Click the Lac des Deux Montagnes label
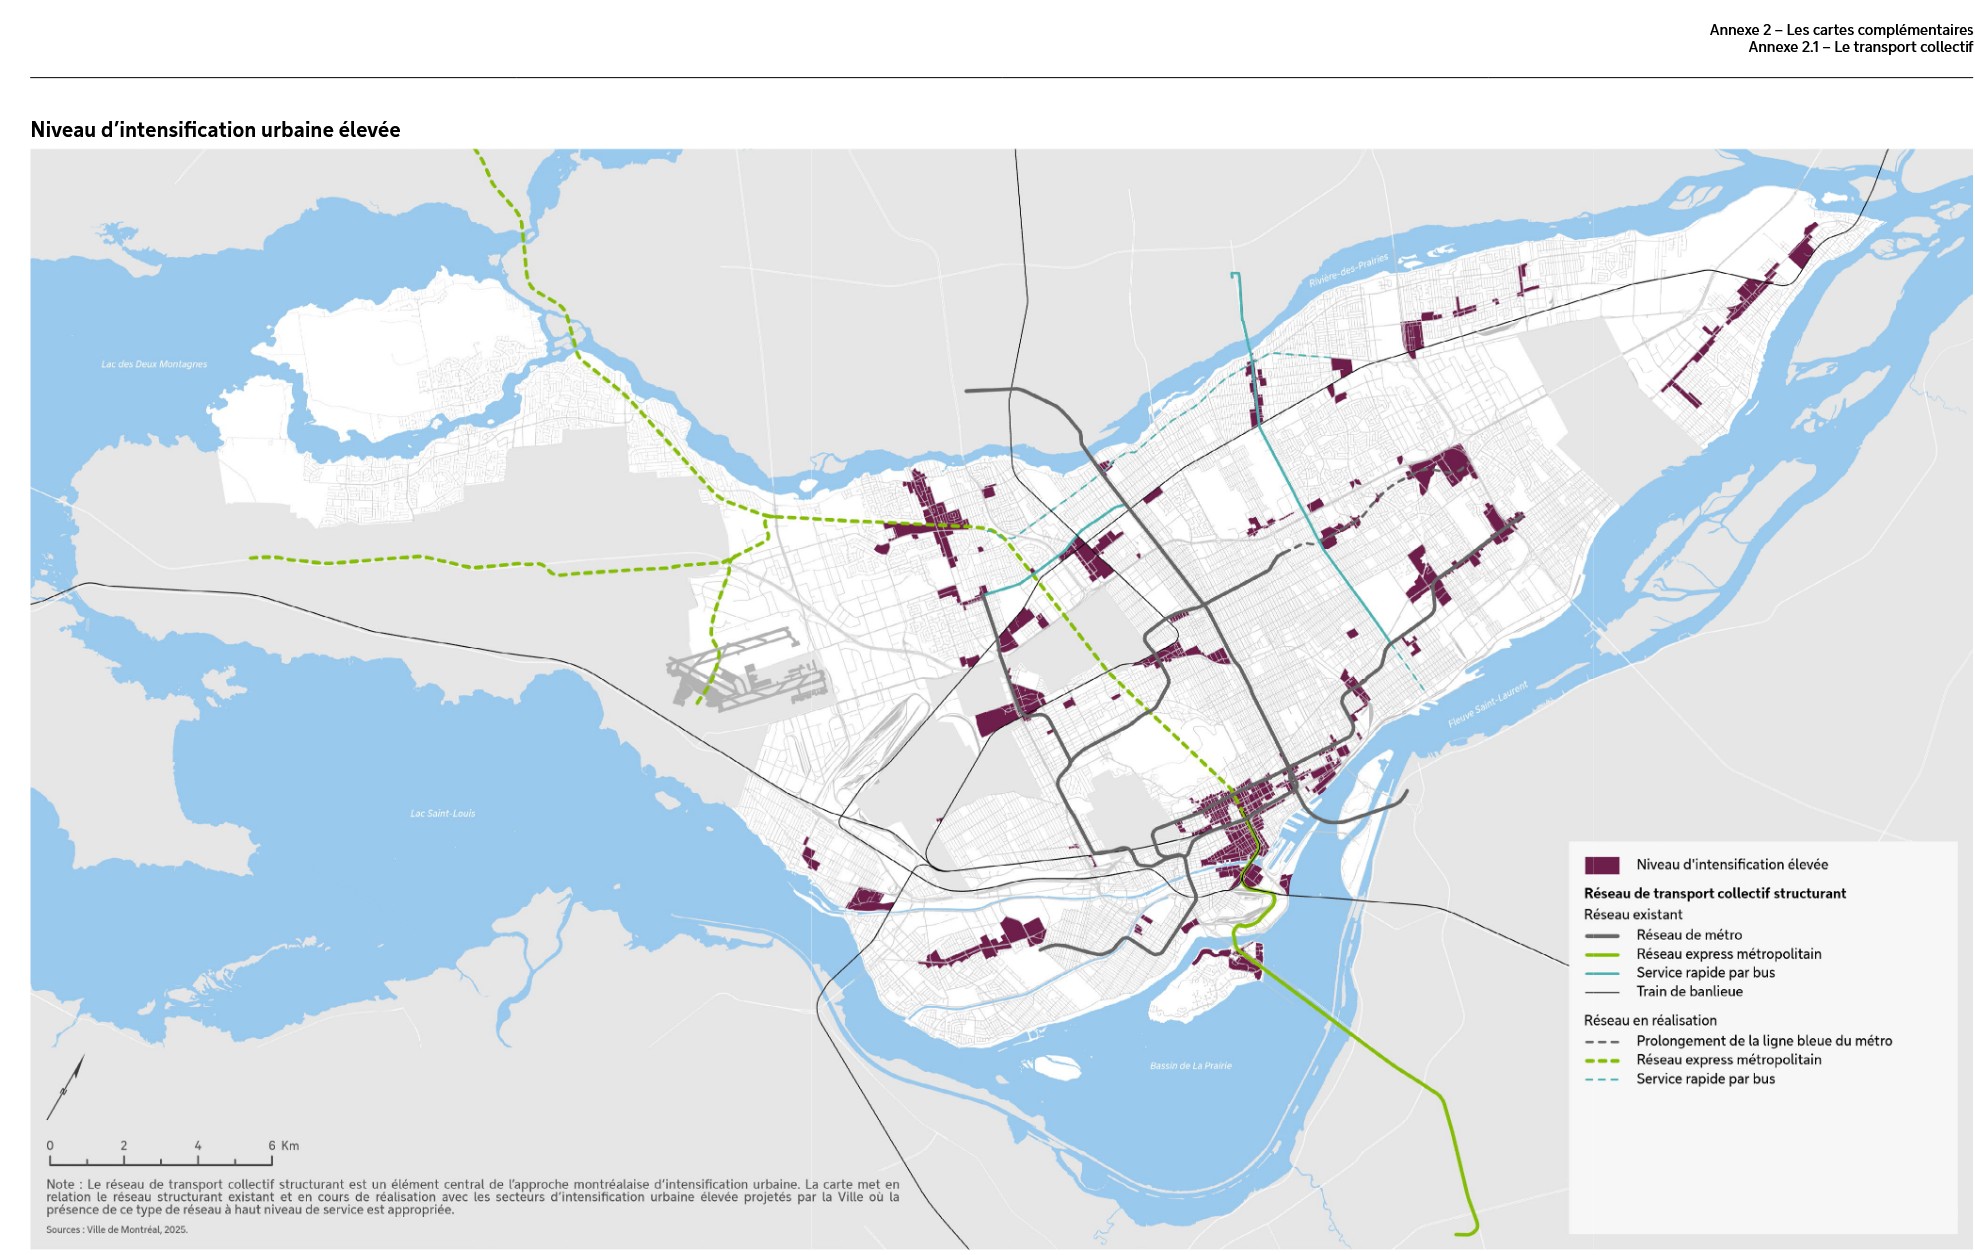1975x1255 pixels. click(x=154, y=365)
